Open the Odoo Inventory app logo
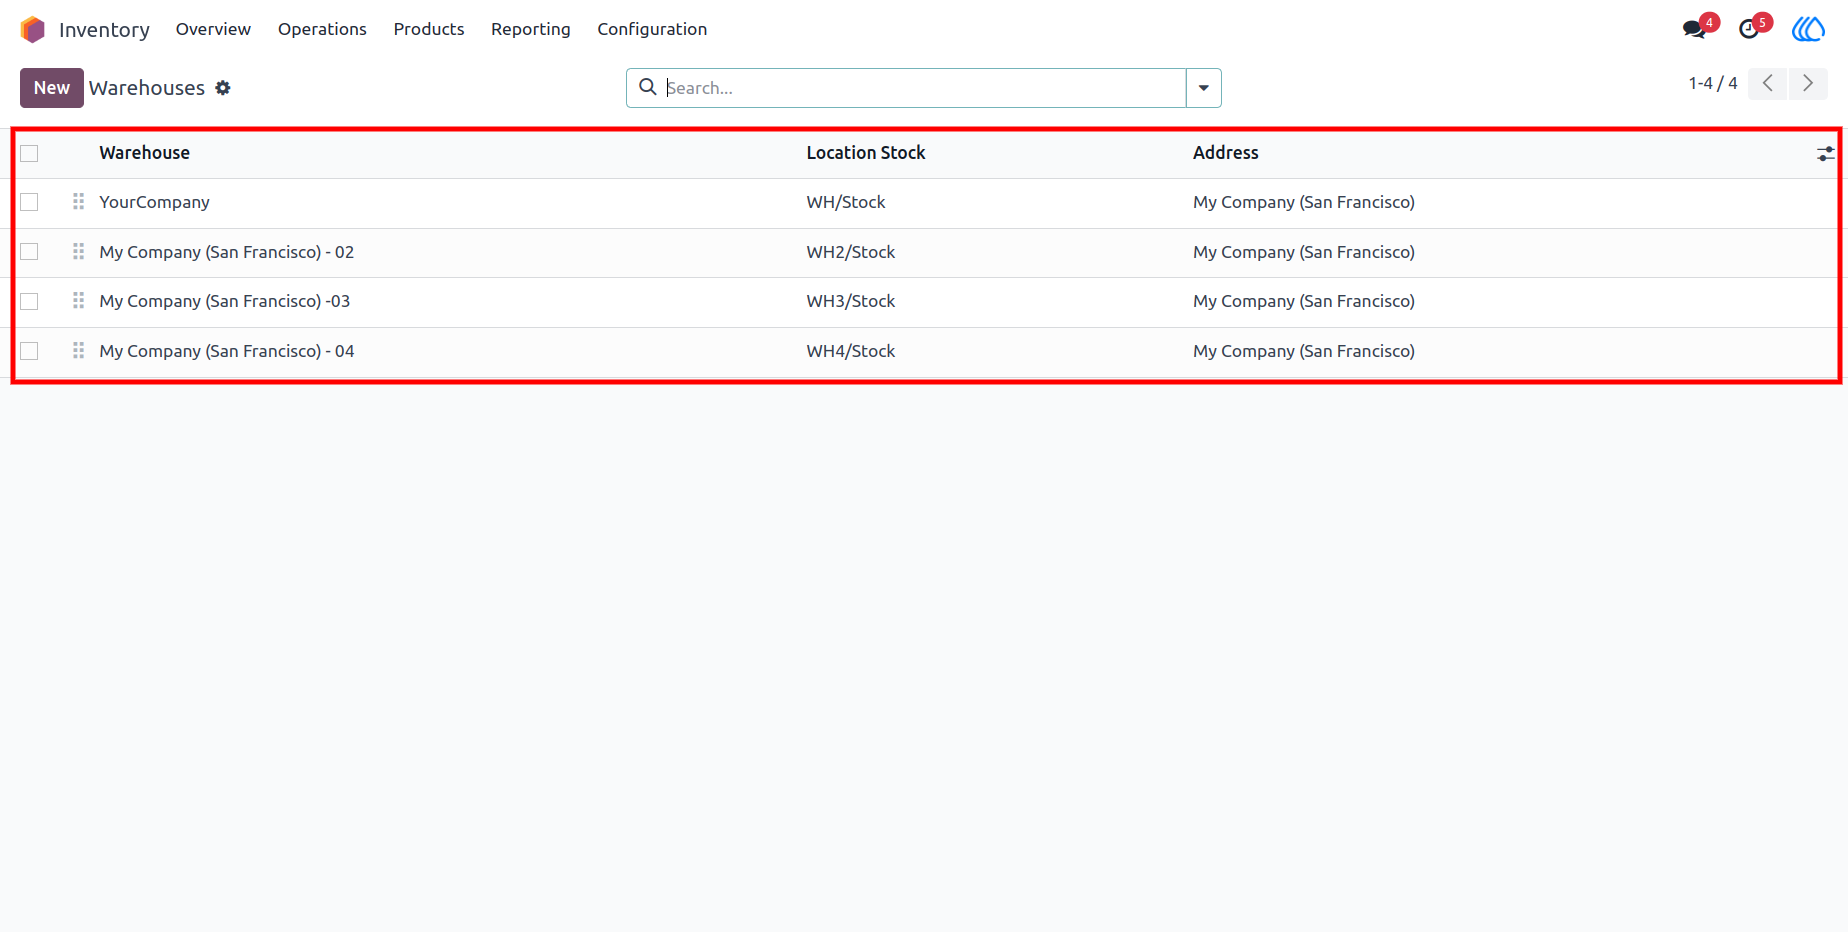Screen dimensions: 1848x932 coord(33,29)
